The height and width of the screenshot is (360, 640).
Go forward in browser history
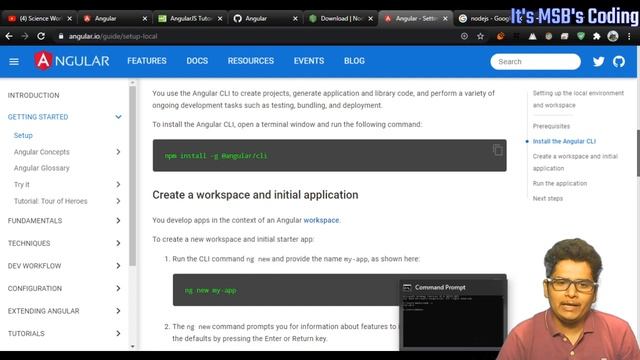pyautogui.click(x=25, y=36)
